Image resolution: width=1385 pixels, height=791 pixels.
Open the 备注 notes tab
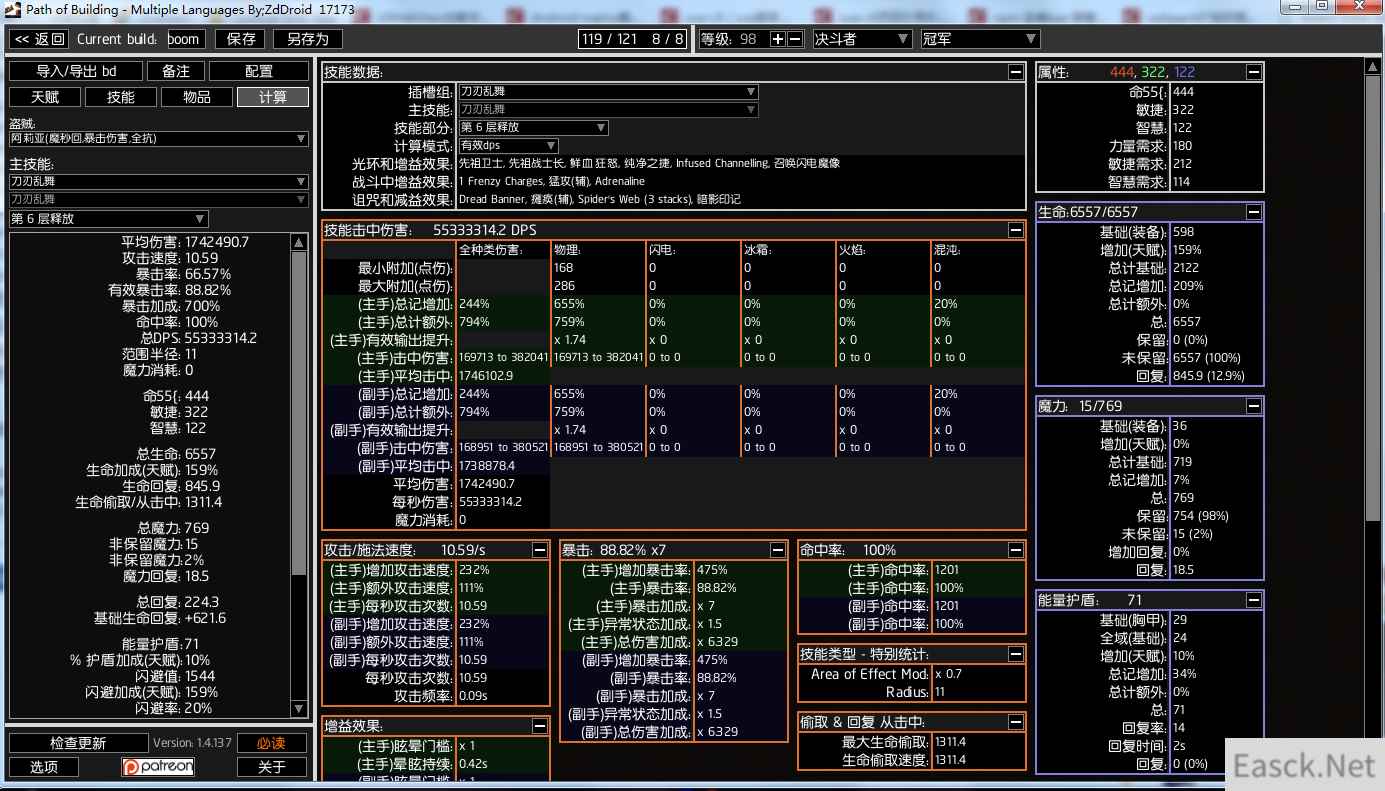point(176,71)
